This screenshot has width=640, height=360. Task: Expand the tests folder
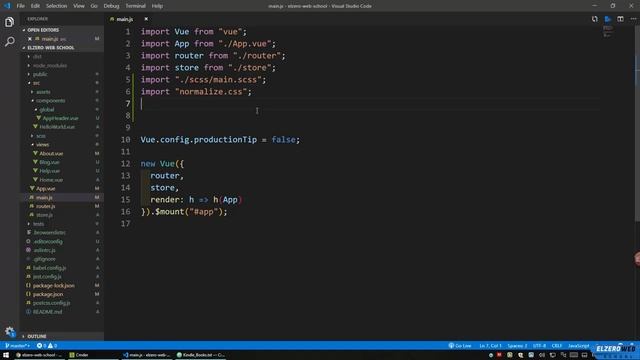pos(38,224)
